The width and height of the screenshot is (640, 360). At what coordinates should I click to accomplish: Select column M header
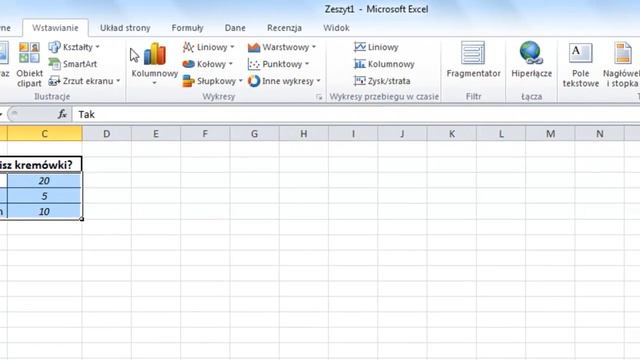[x=550, y=134]
